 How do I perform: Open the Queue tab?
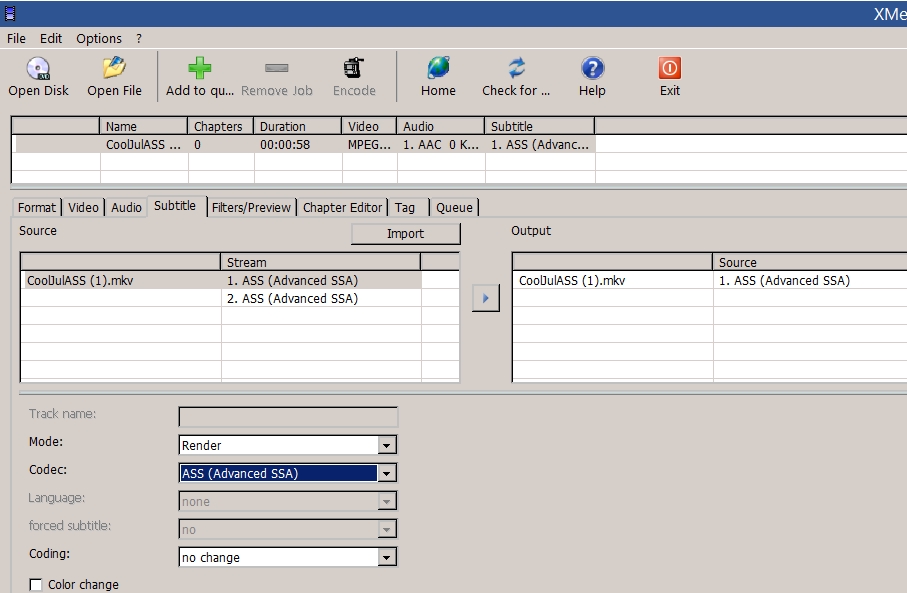pyautogui.click(x=454, y=207)
